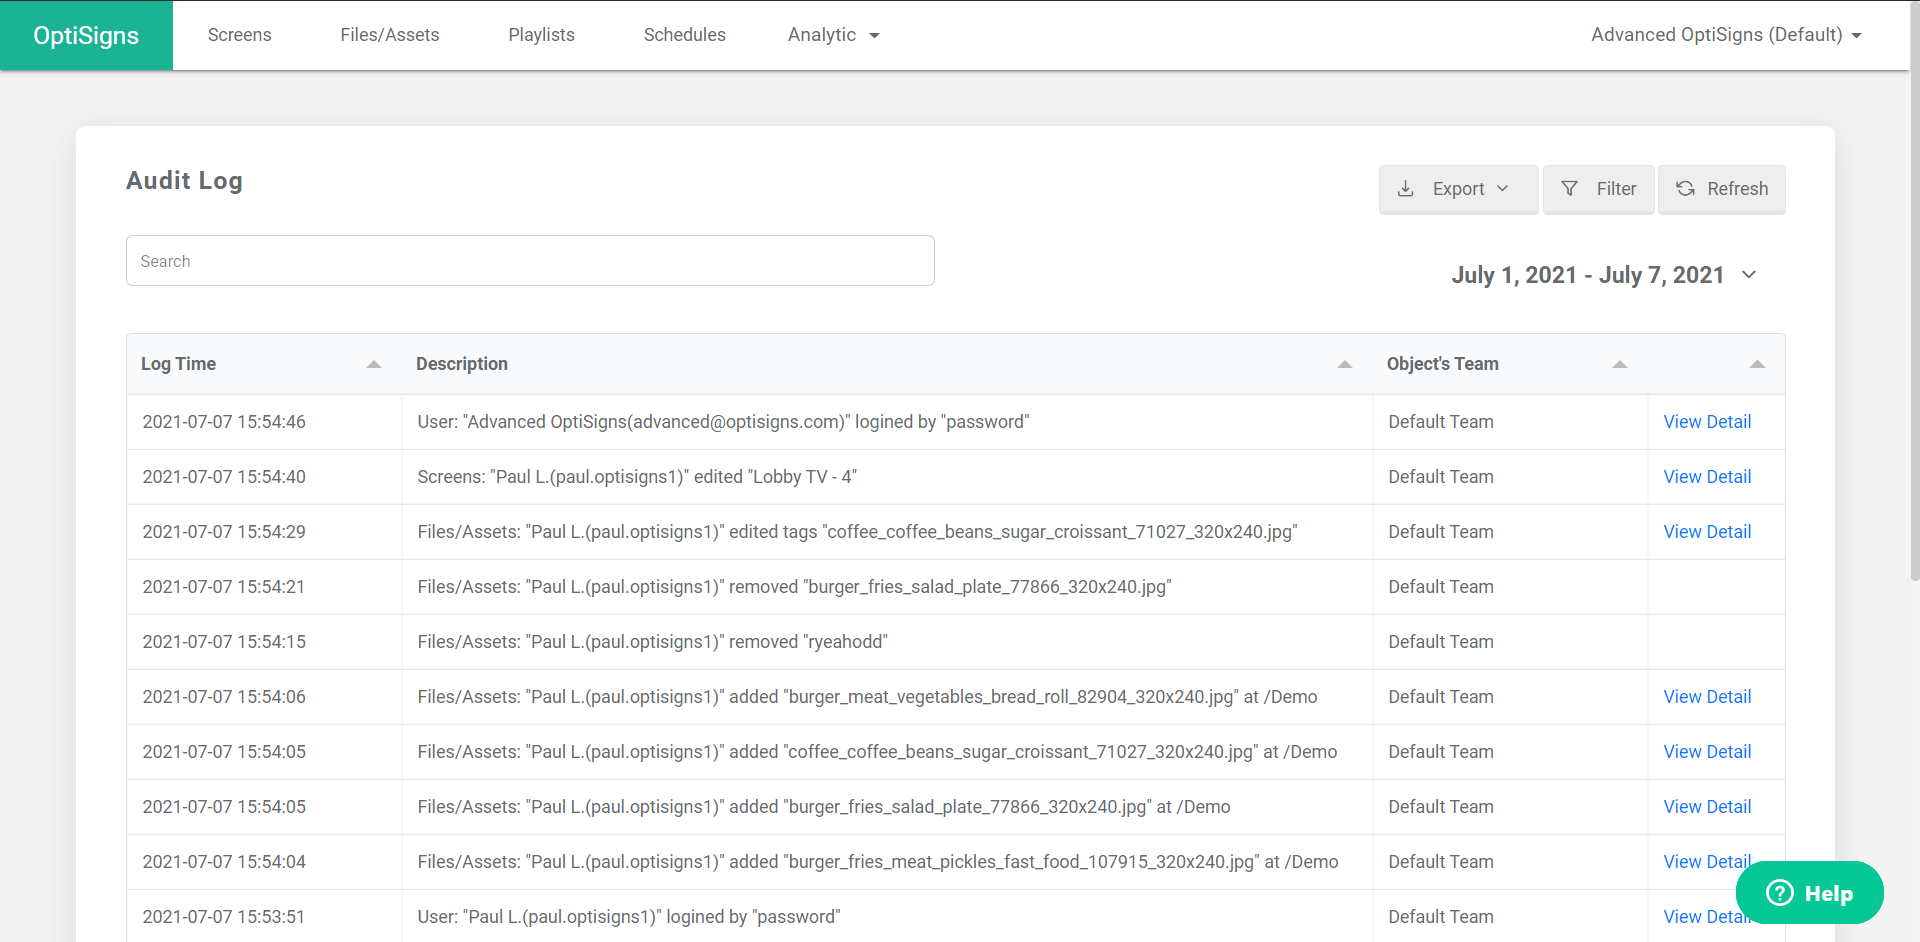Screen dimensions: 1920x942
Task: Expand the Analytic dropdown menu
Action: pos(833,35)
